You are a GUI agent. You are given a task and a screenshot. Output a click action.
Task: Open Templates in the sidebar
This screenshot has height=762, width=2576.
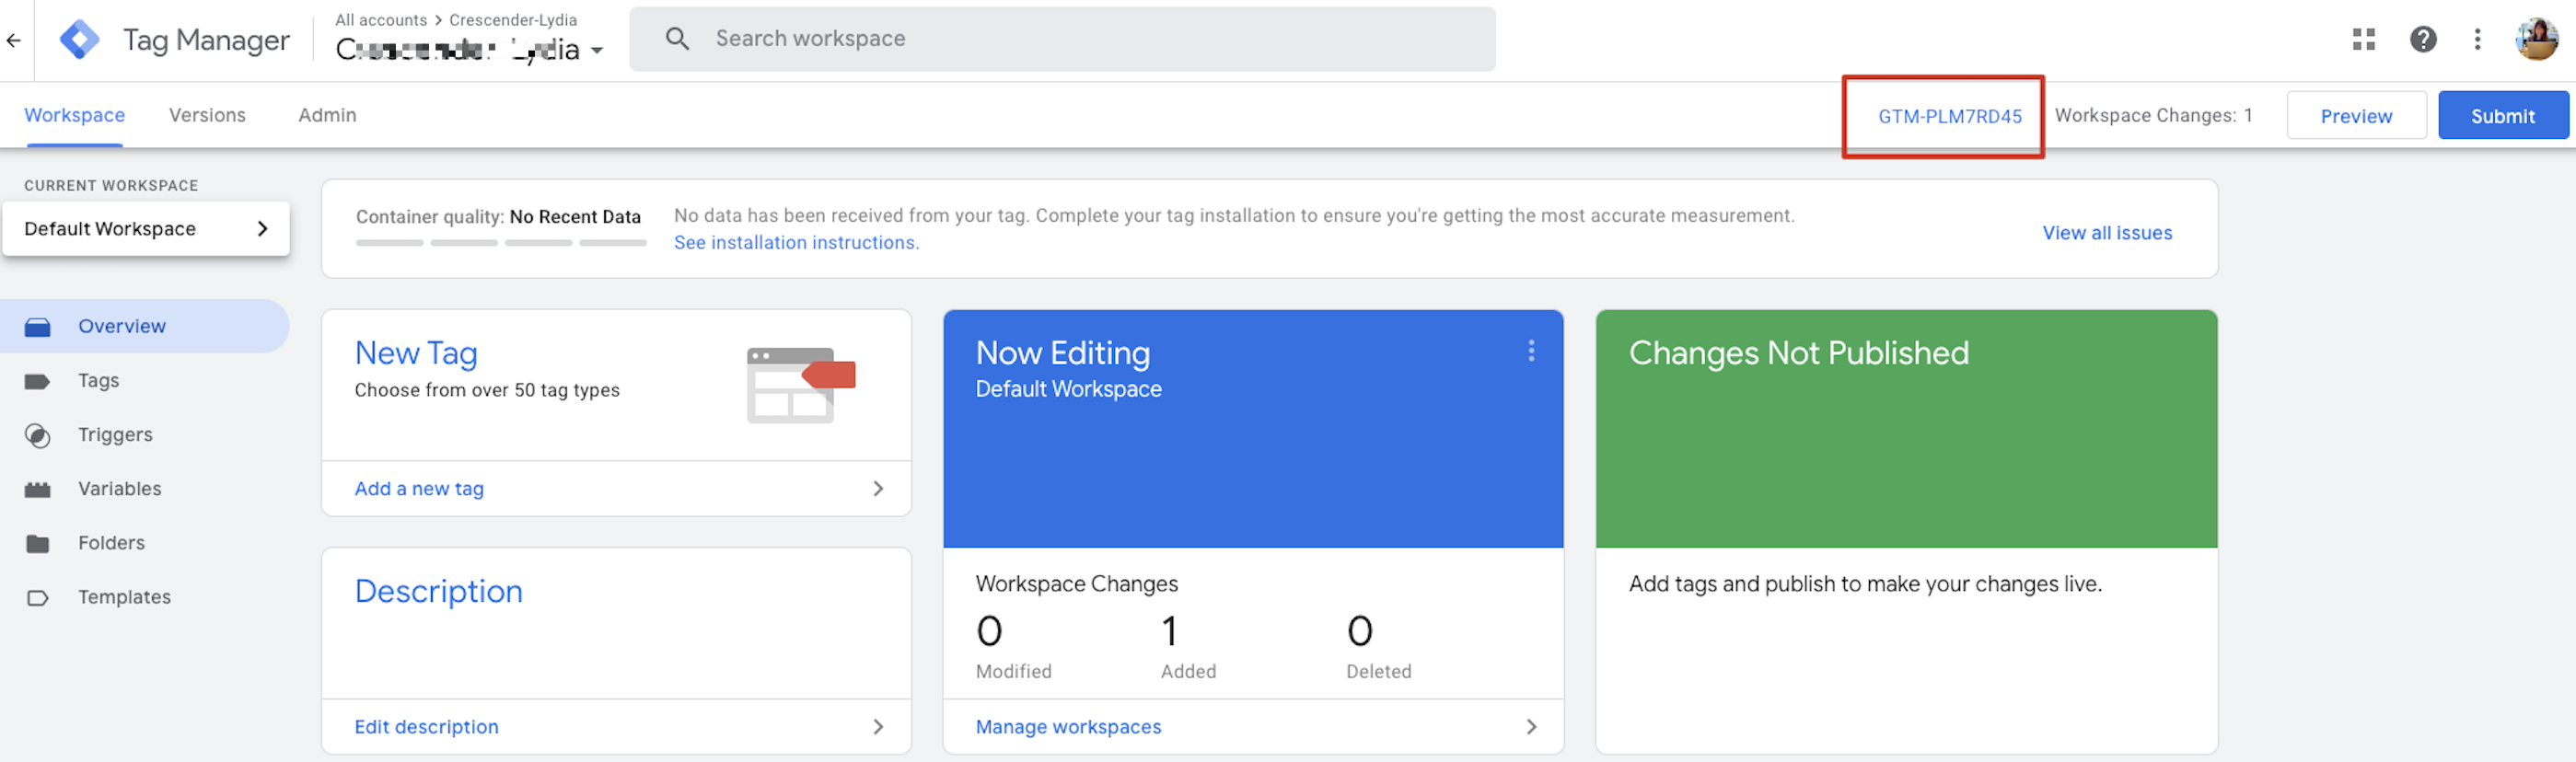124,596
